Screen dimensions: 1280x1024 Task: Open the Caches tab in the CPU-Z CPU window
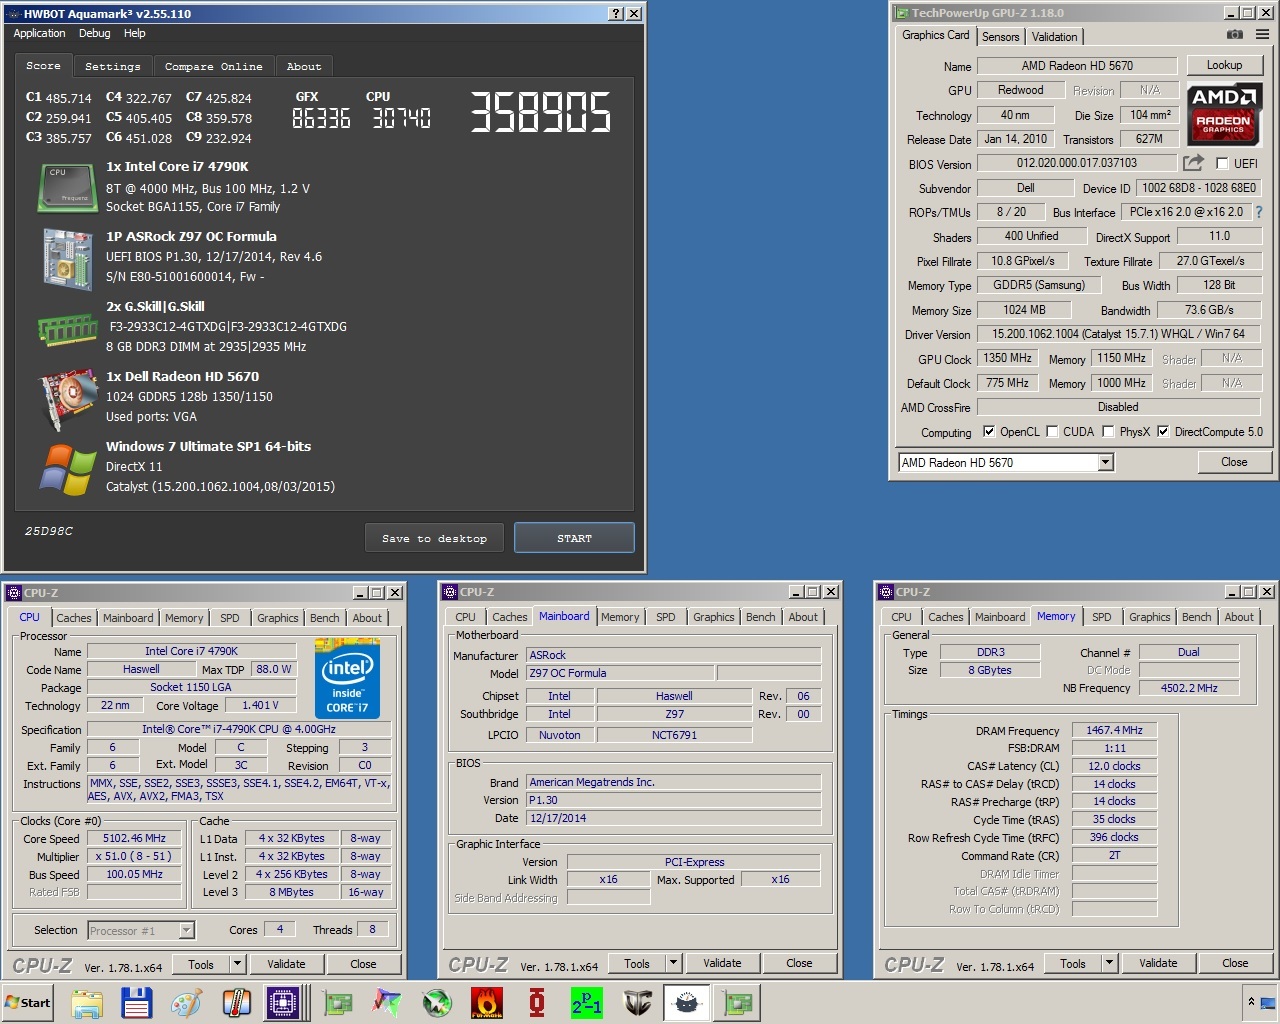pyautogui.click(x=74, y=618)
